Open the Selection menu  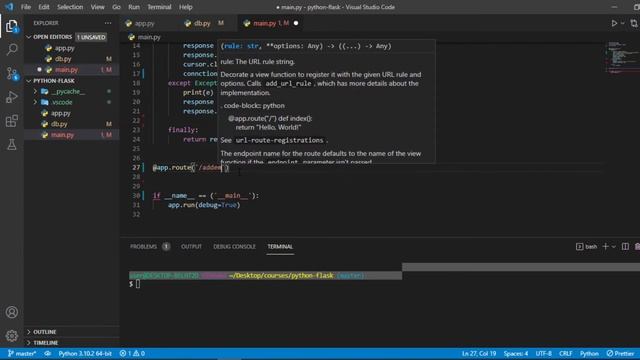tap(70, 7)
